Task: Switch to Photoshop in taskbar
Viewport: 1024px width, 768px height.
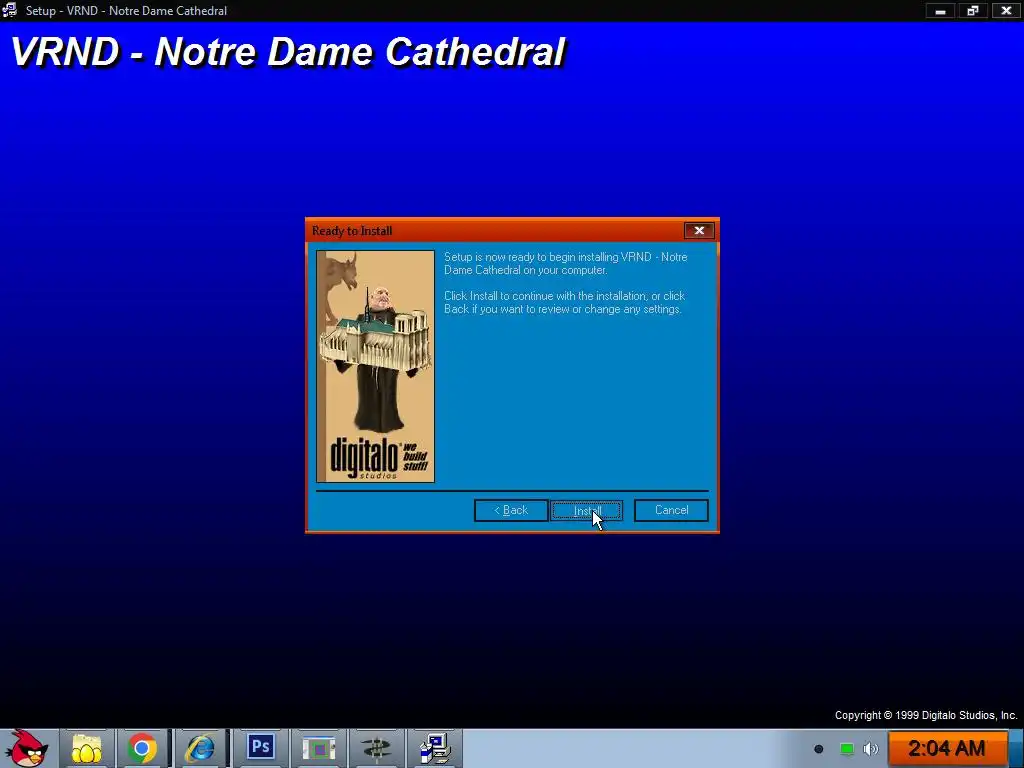Action: pos(260,747)
